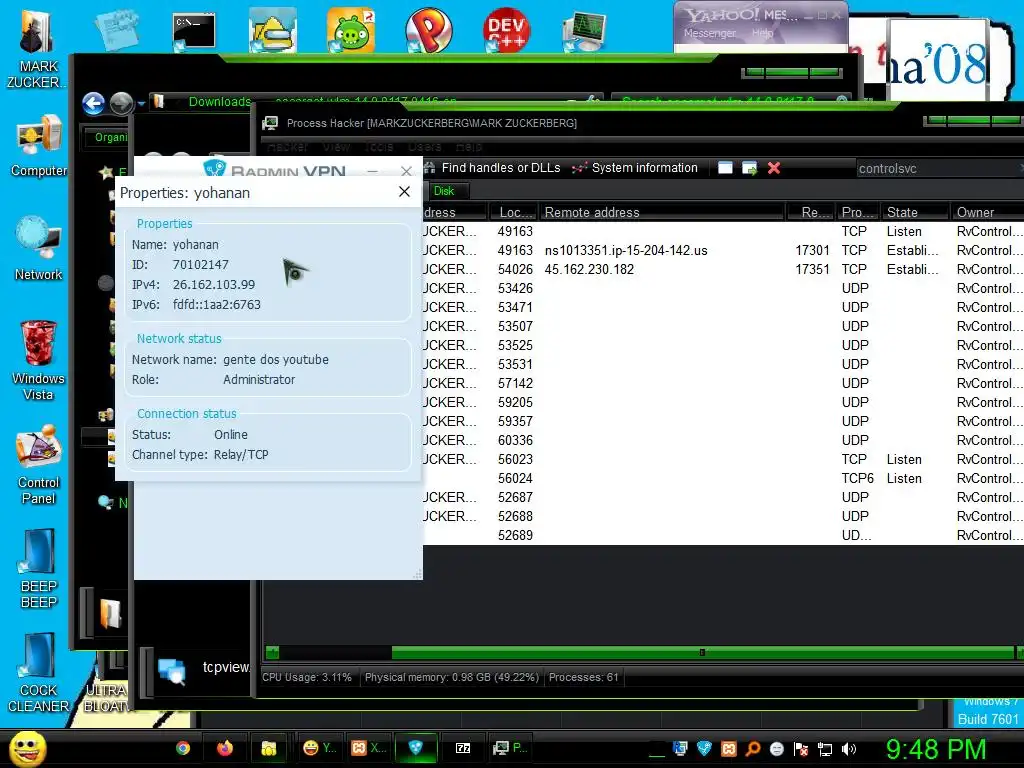Viewport: 1024px width, 768px height.
Task: Open the tcpview item in Explorer
Action: (204, 668)
